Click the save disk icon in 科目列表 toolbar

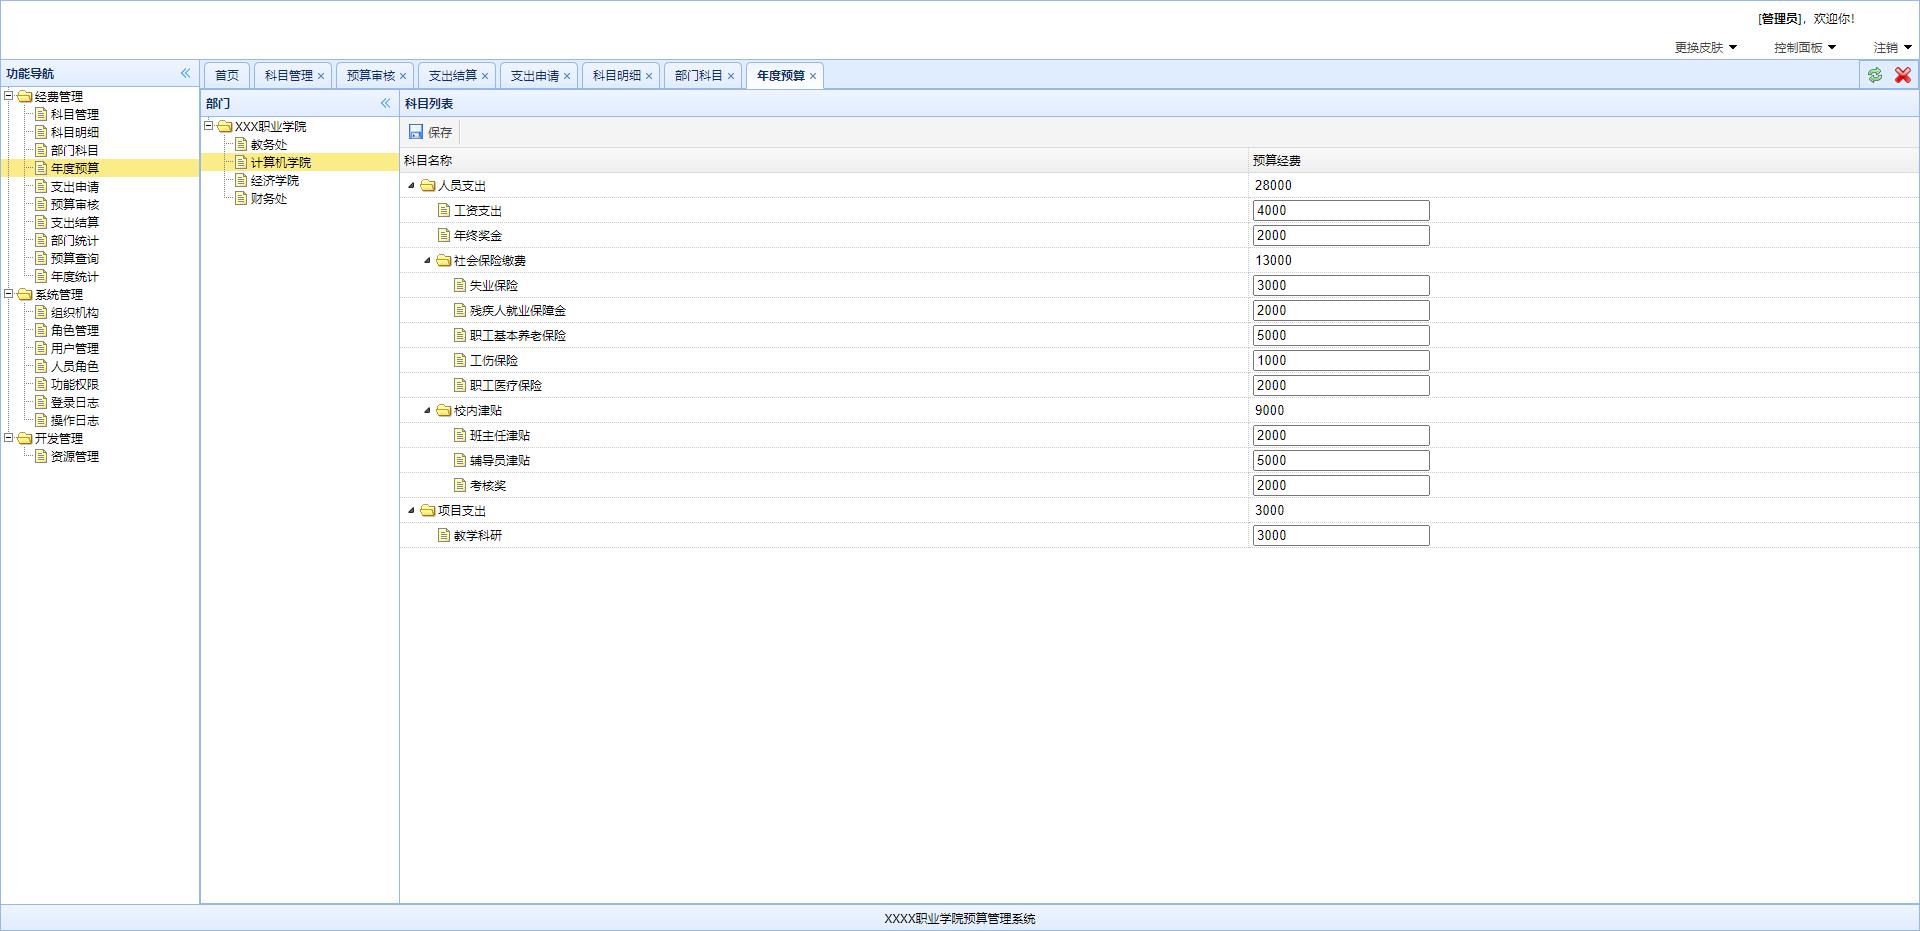coord(416,131)
